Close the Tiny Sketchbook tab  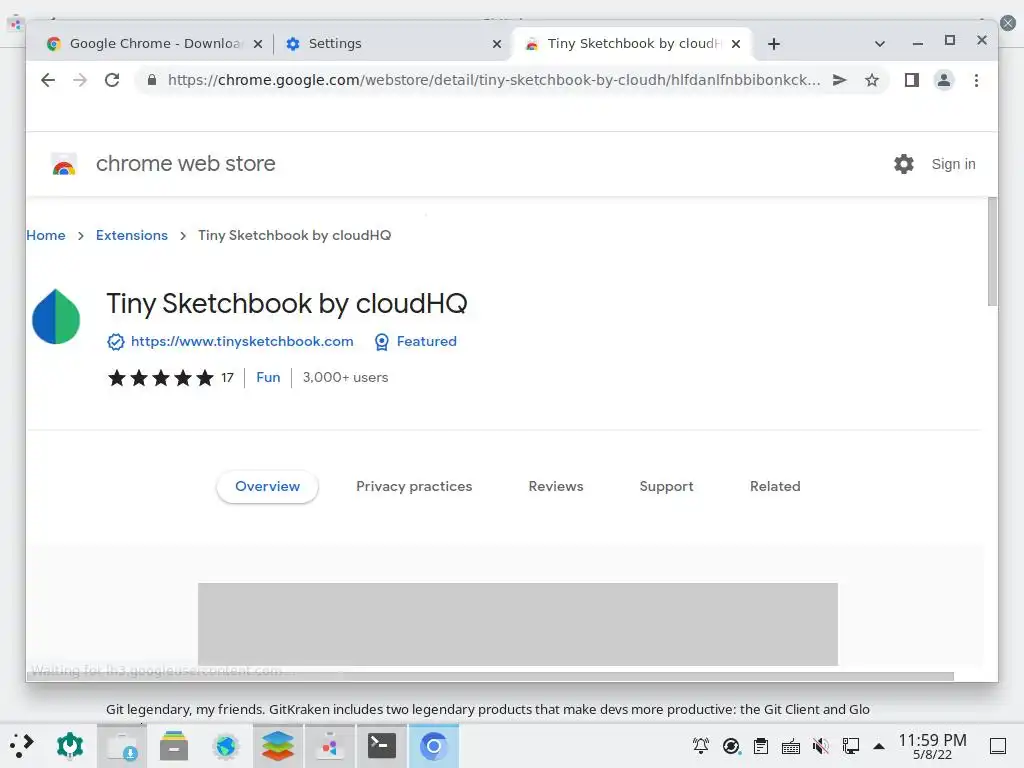click(736, 44)
